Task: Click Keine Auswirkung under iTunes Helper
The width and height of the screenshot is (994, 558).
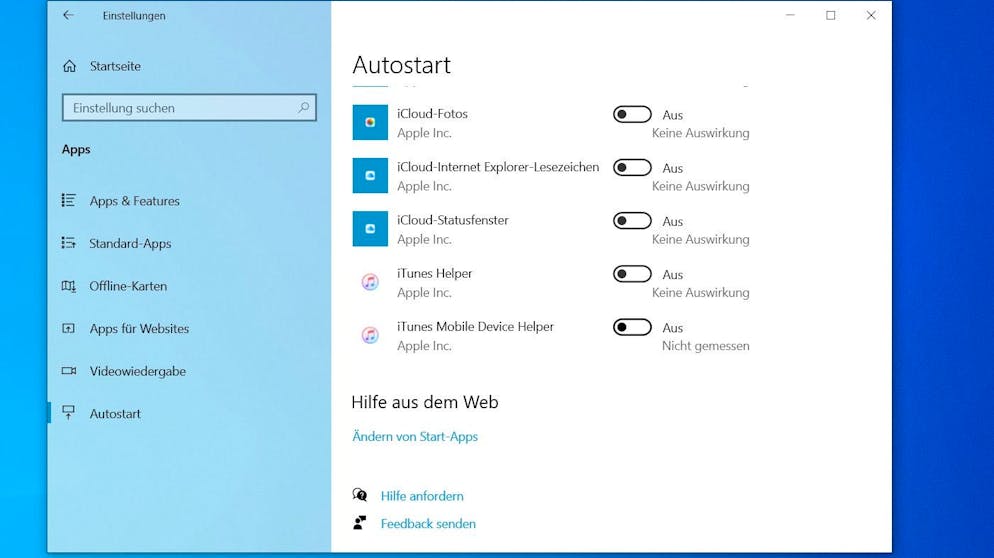Action: point(700,293)
